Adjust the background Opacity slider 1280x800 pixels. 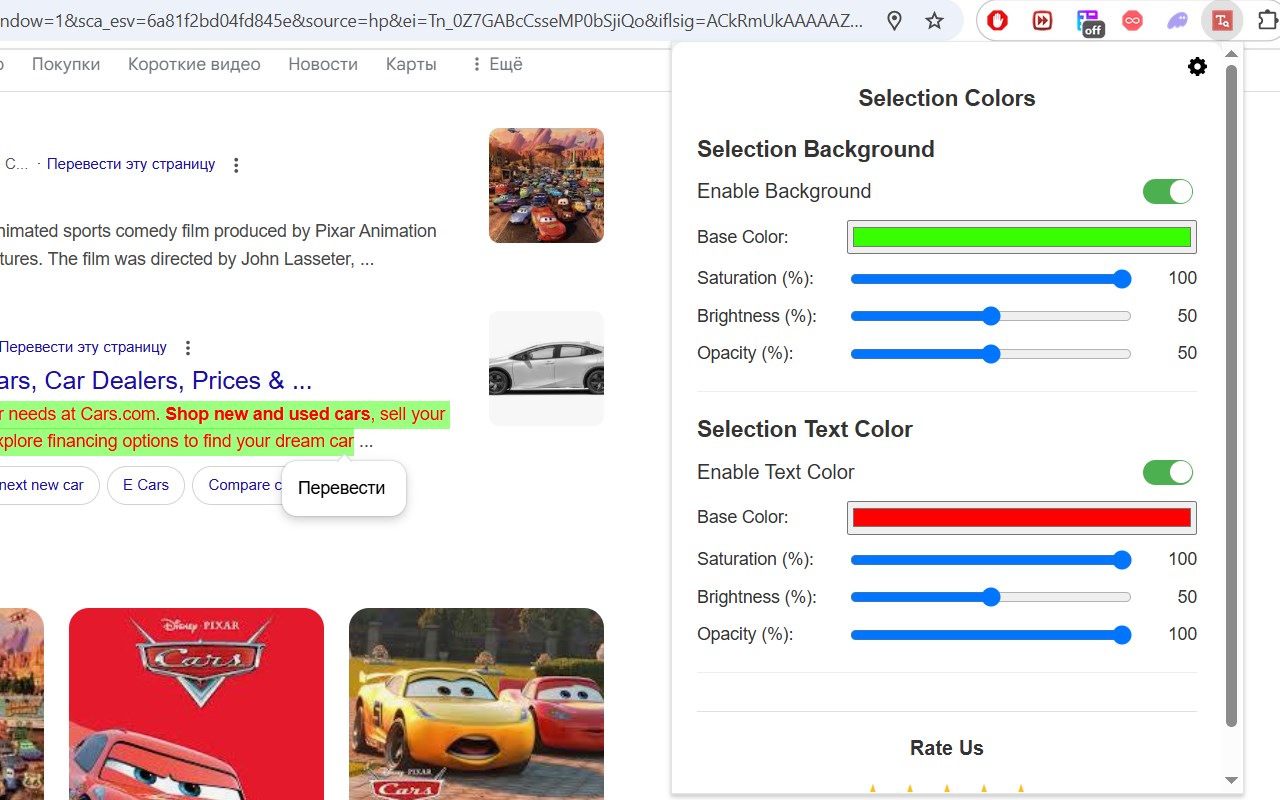tap(991, 354)
